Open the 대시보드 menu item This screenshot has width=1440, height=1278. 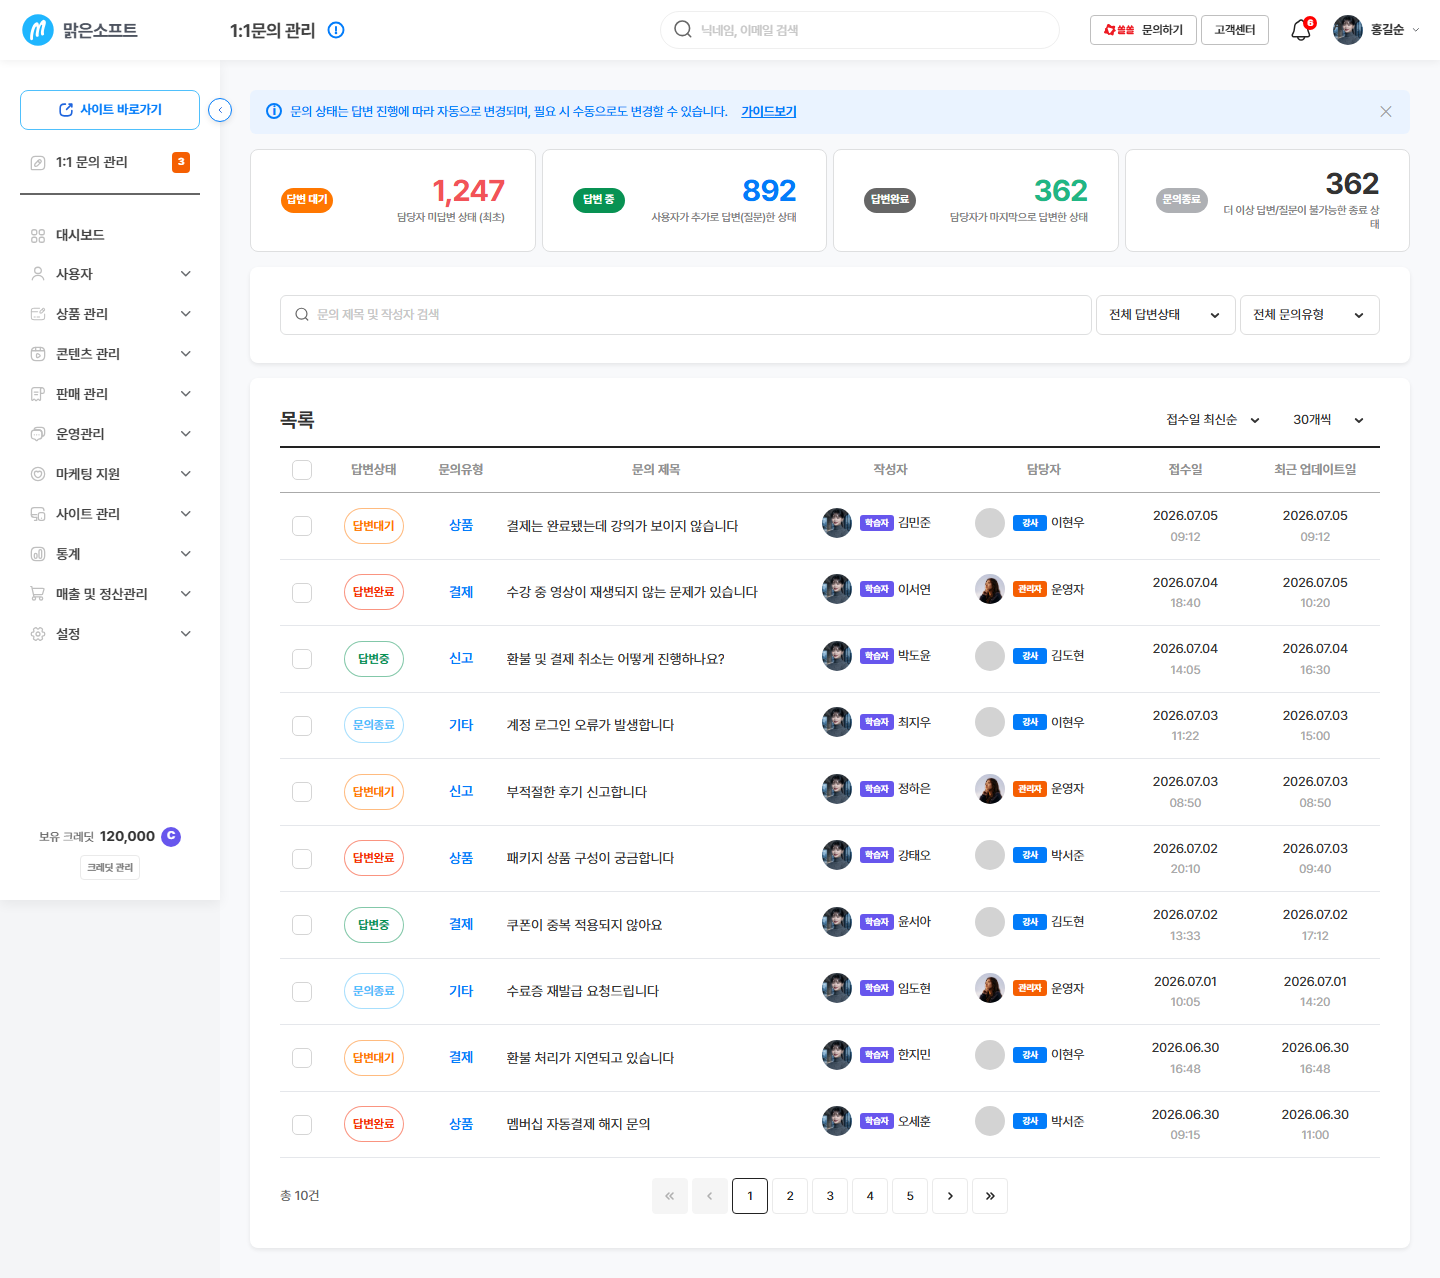pyautogui.click(x=110, y=236)
